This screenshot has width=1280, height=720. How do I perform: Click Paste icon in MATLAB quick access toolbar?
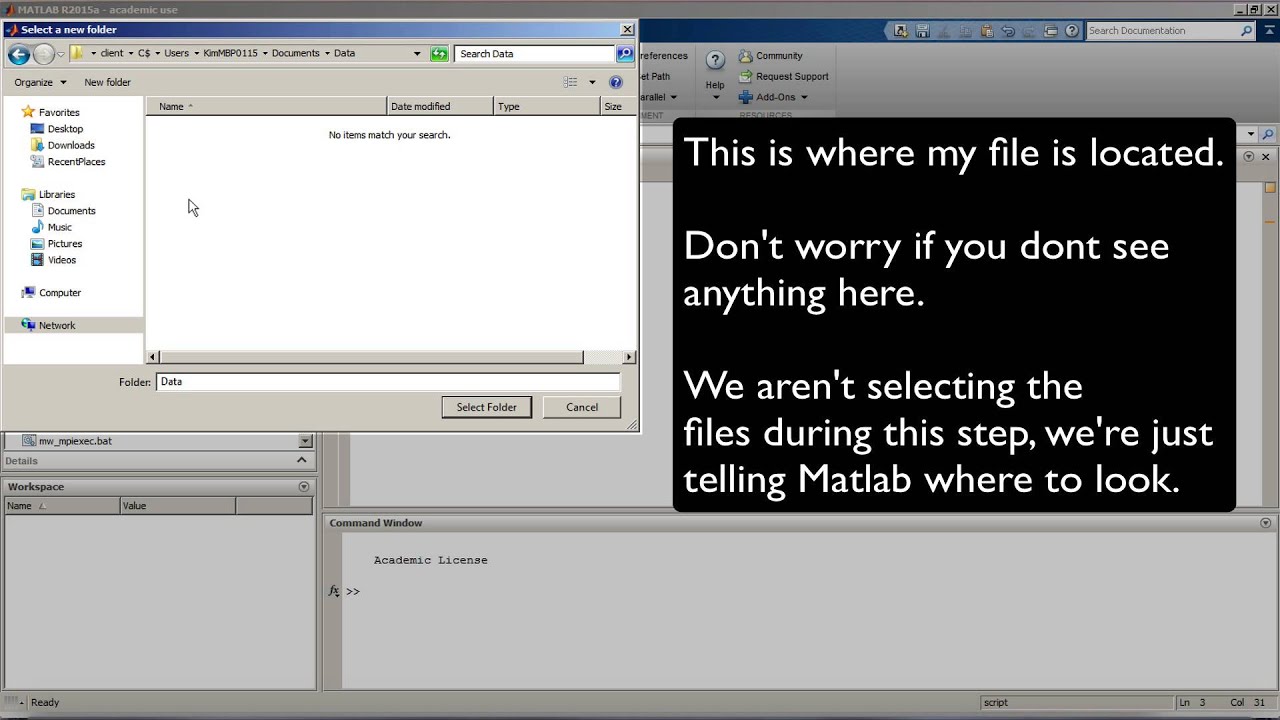(986, 31)
